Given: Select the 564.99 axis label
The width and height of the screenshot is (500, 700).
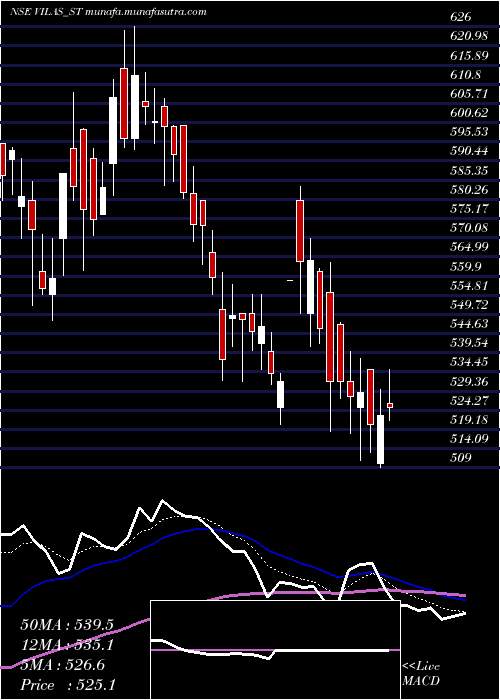Looking at the screenshot, I should (x=469, y=247).
